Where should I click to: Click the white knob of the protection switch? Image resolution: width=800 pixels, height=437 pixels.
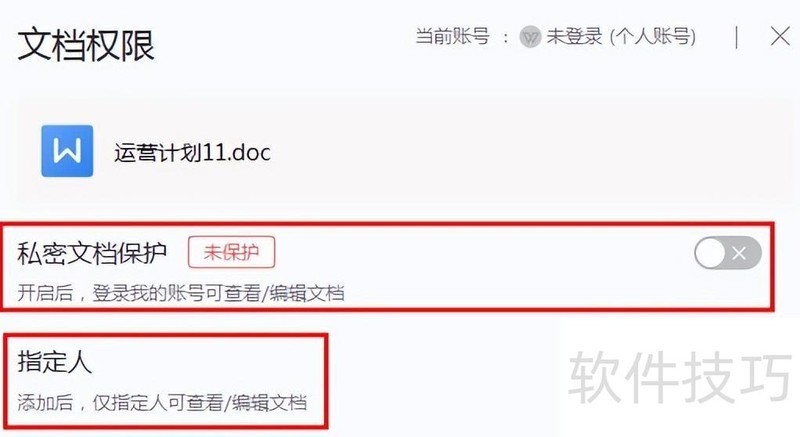pos(710,253)
